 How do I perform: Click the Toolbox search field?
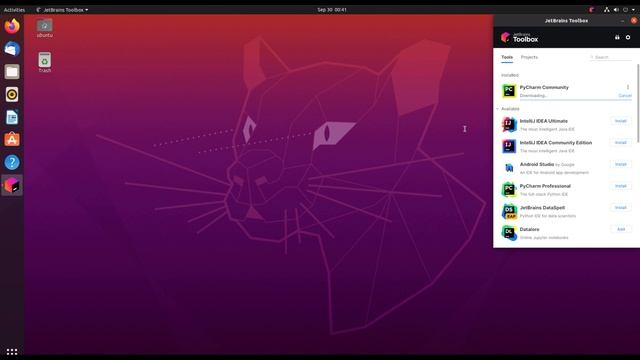(x=611, y=57)
